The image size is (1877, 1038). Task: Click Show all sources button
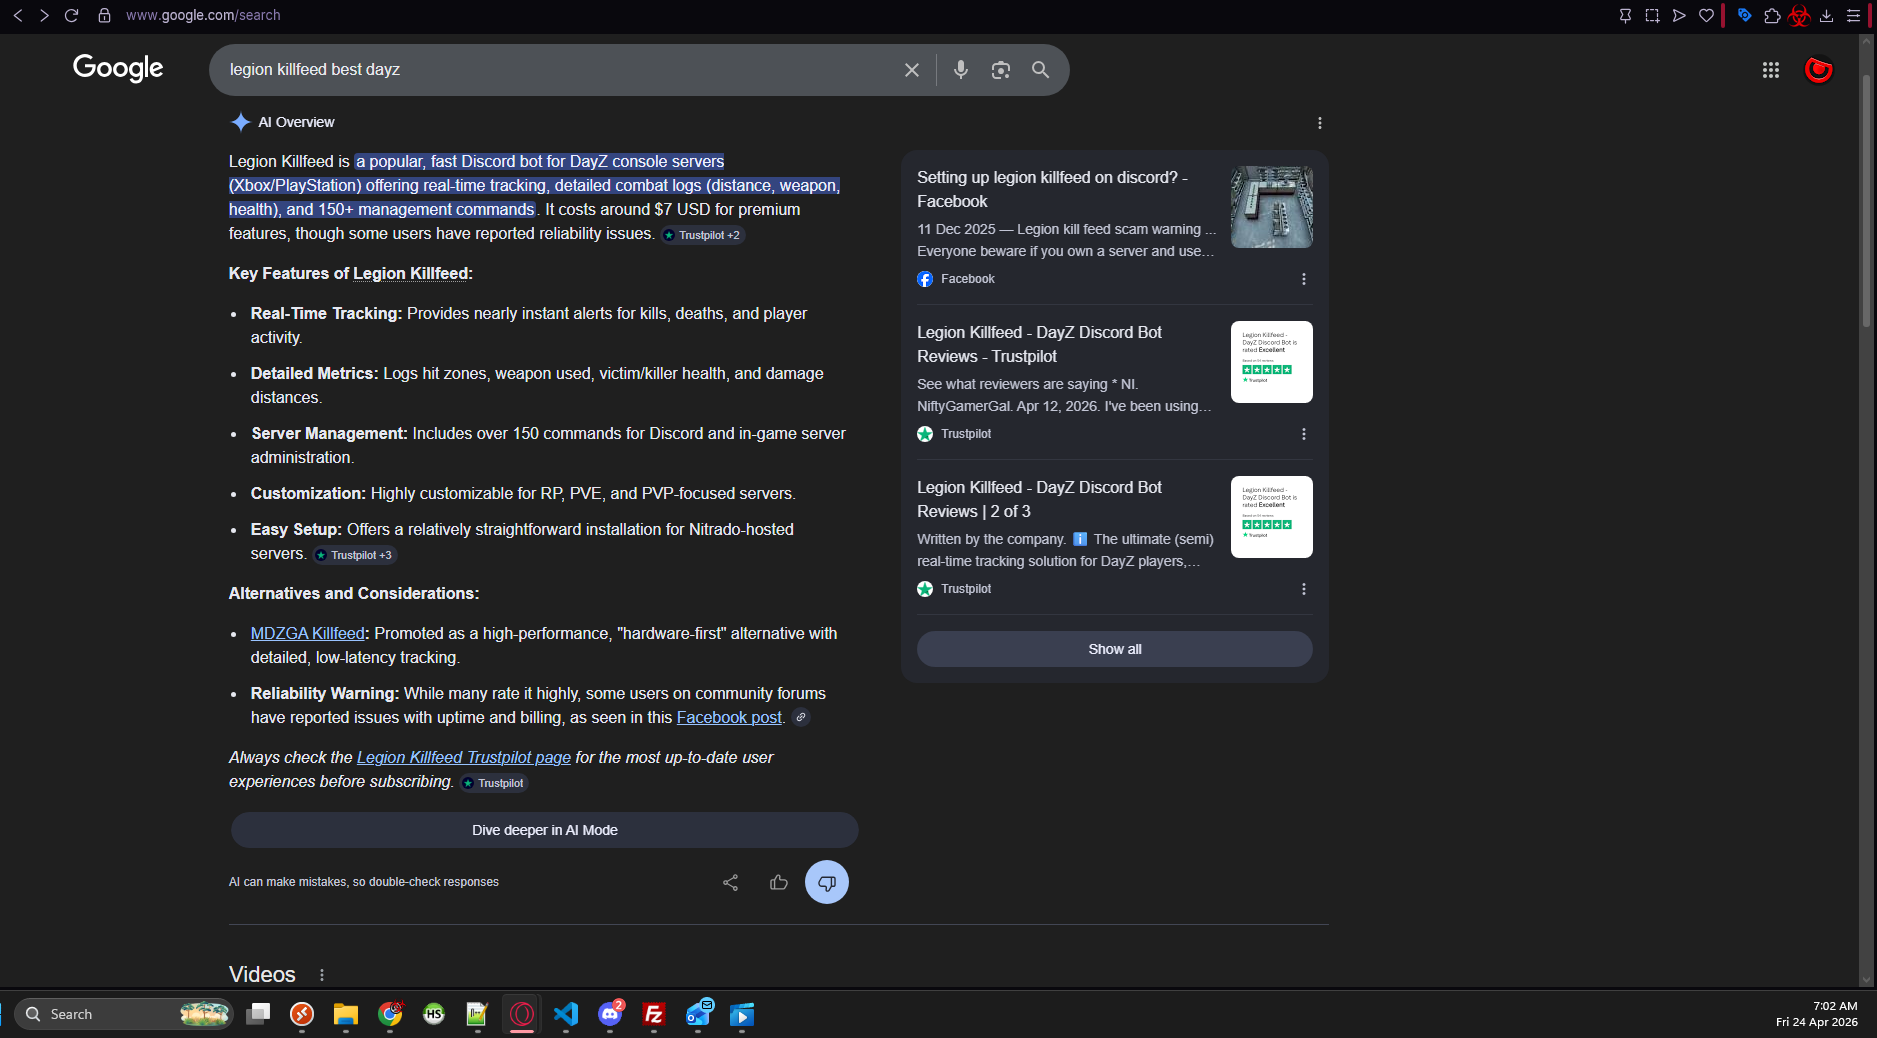[x=1115, y=649]
